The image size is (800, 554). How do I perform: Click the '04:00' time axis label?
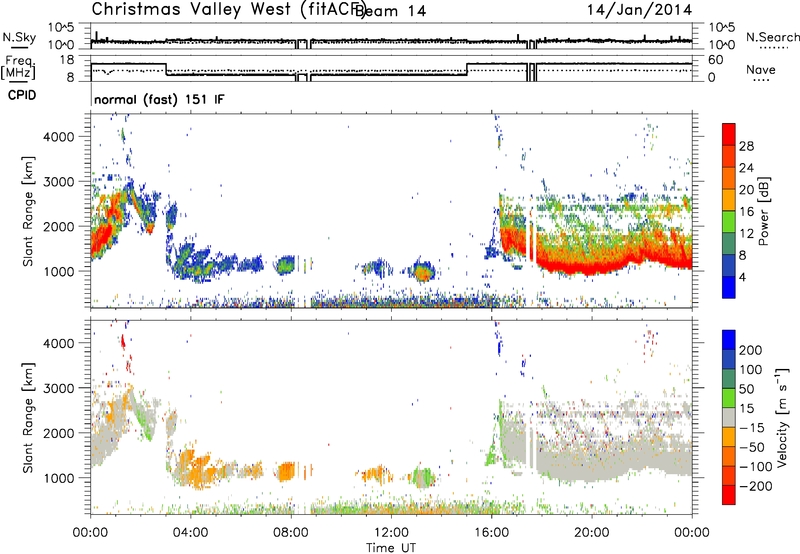pyautogui.click(x=190, y=533)
